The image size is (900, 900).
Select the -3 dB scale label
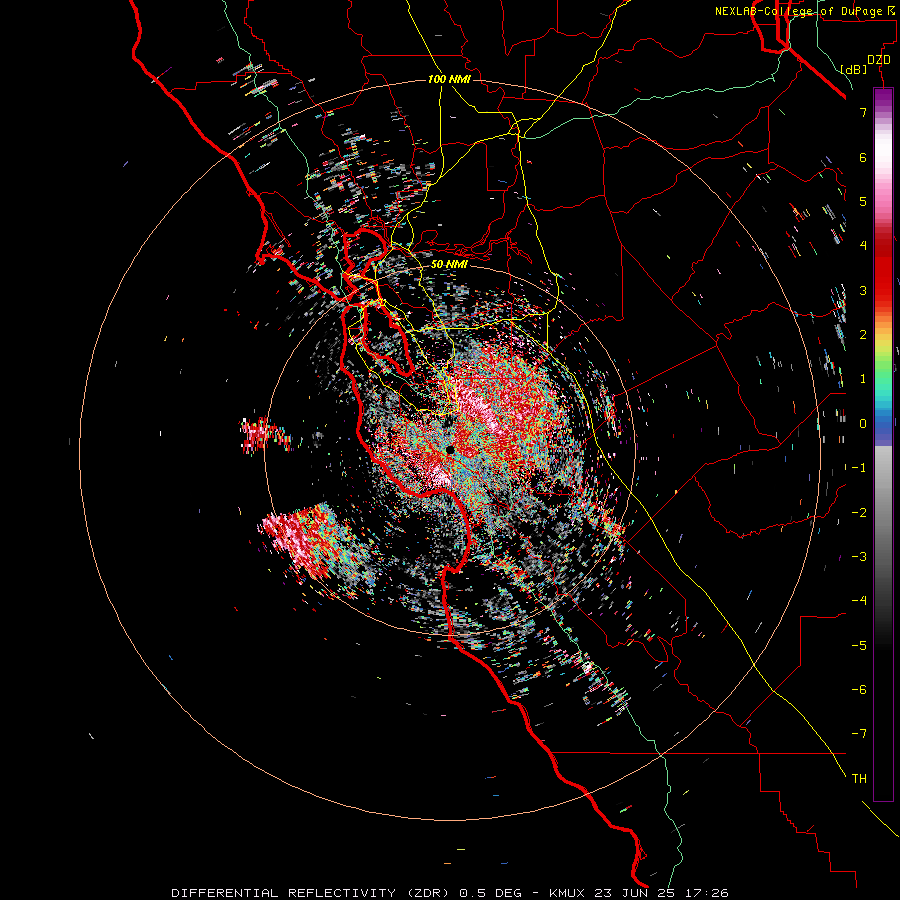coord(859,557)
